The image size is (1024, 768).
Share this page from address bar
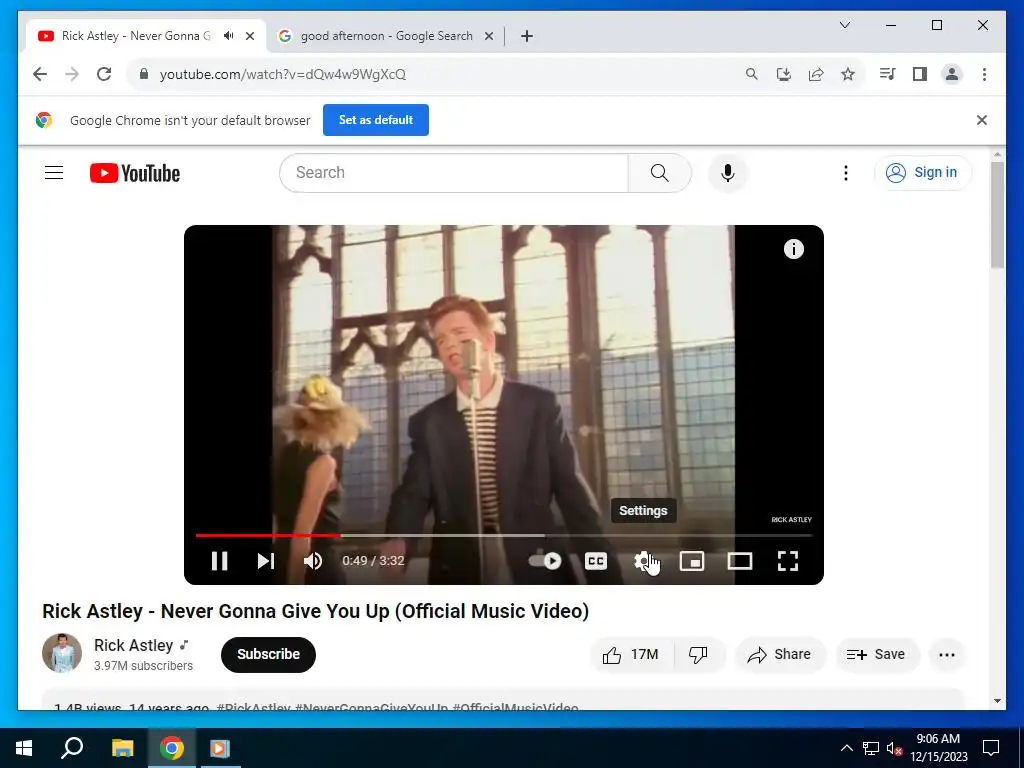tap(816, 74)
